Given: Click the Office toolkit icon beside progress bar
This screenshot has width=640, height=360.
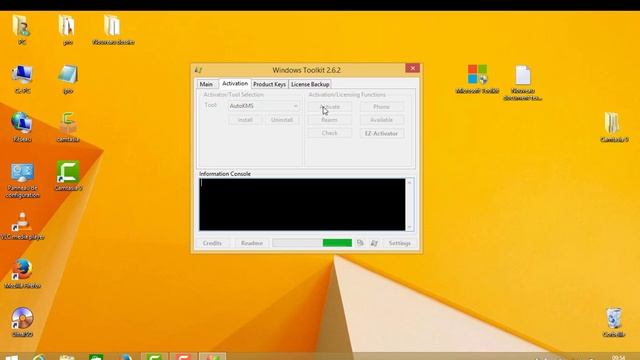Looking at the screenshot, I should pos(360,243).
